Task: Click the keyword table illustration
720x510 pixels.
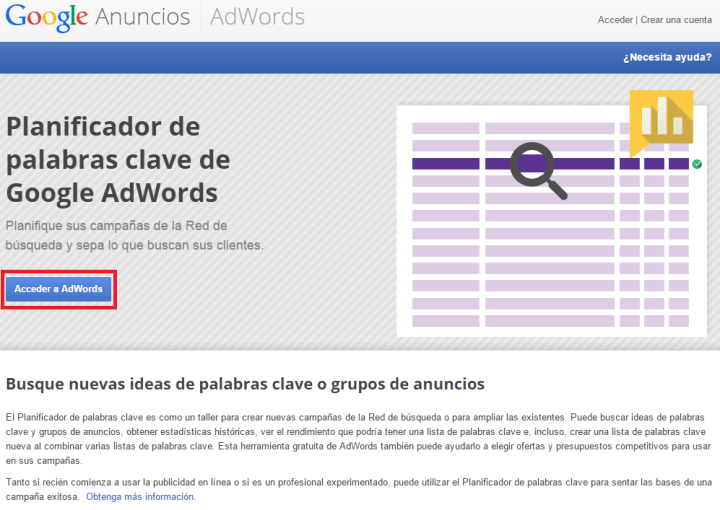Action: click(551, 221)
